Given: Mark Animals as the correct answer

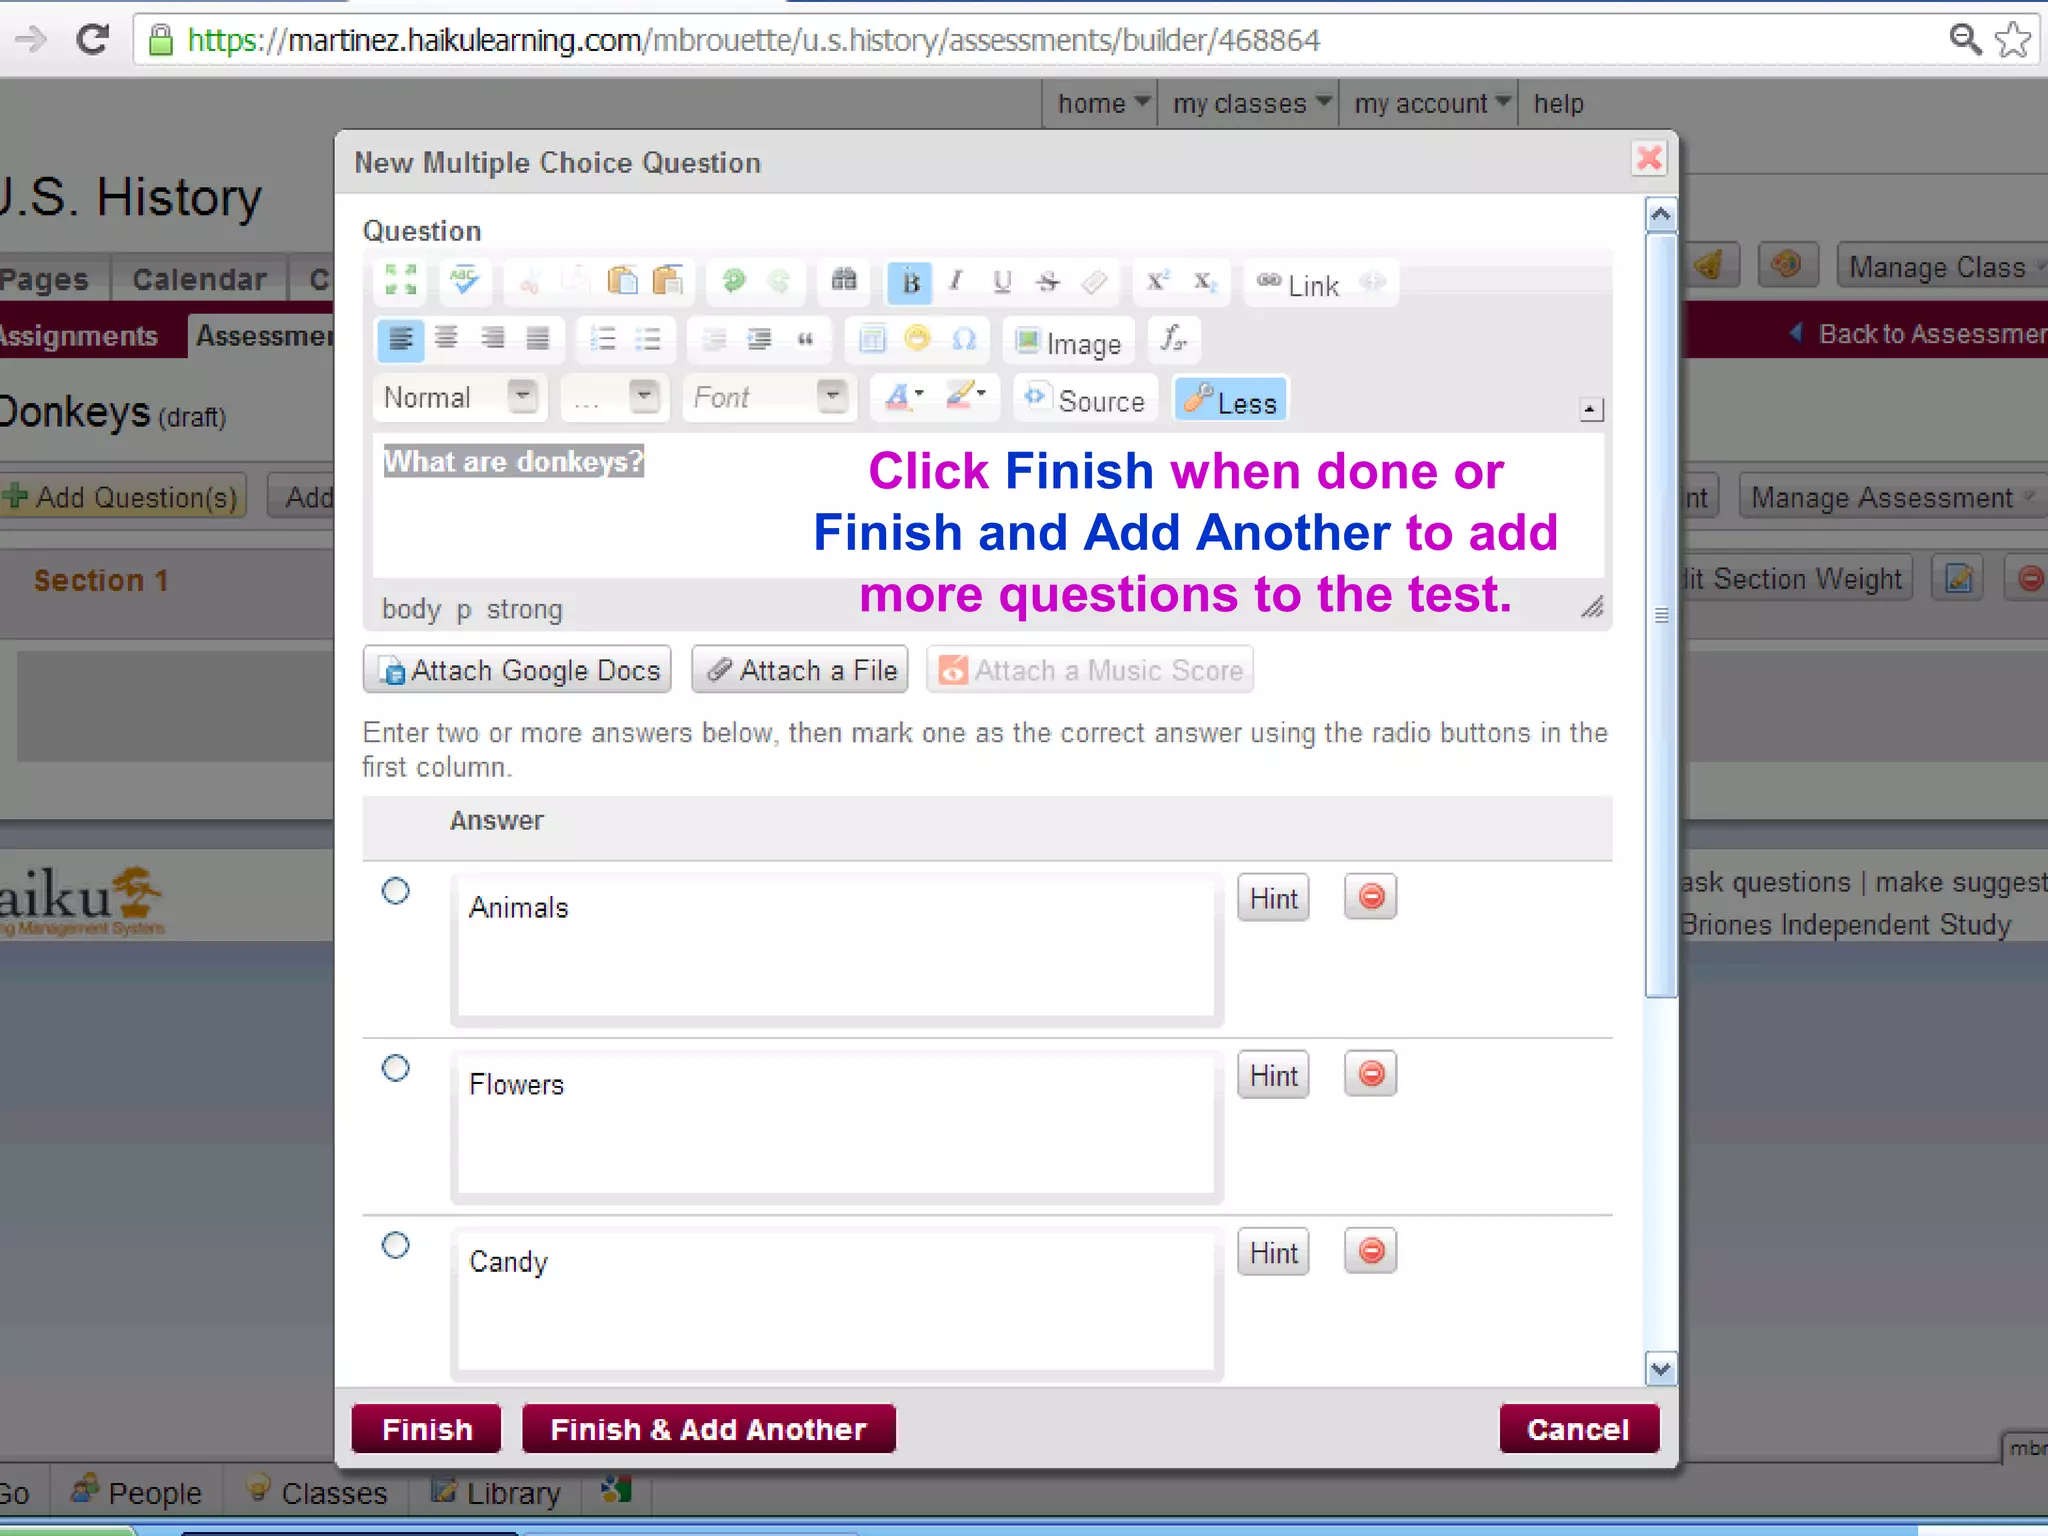Looking at the screenshot, I should coord(396,890).
